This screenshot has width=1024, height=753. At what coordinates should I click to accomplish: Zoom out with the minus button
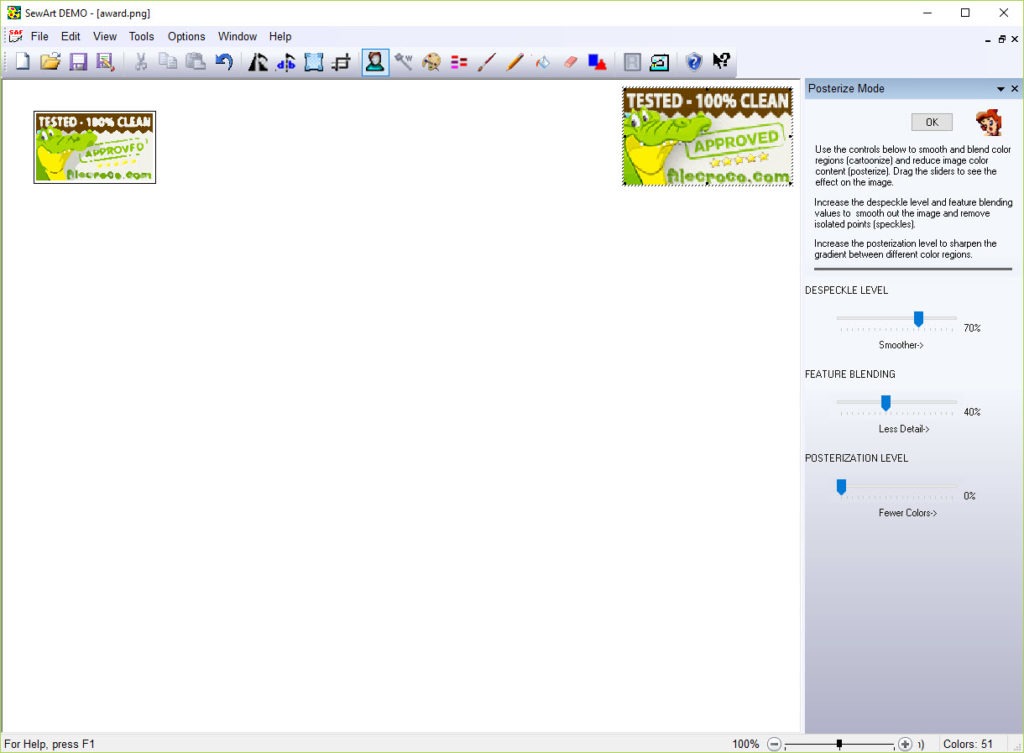point(774,744)
